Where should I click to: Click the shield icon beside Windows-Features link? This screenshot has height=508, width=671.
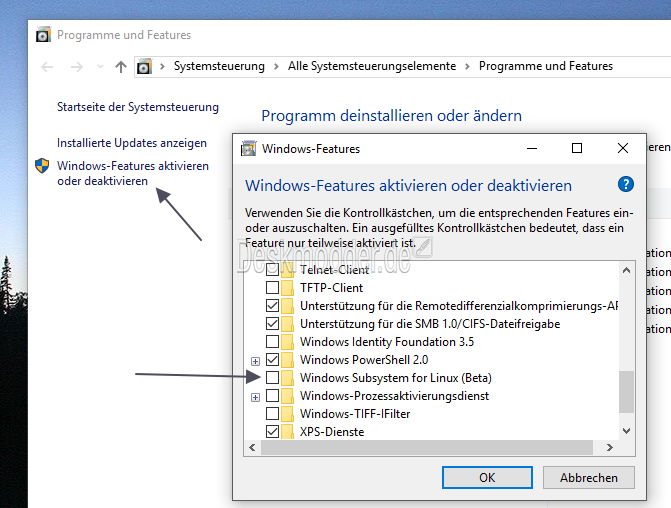(42, 166)
